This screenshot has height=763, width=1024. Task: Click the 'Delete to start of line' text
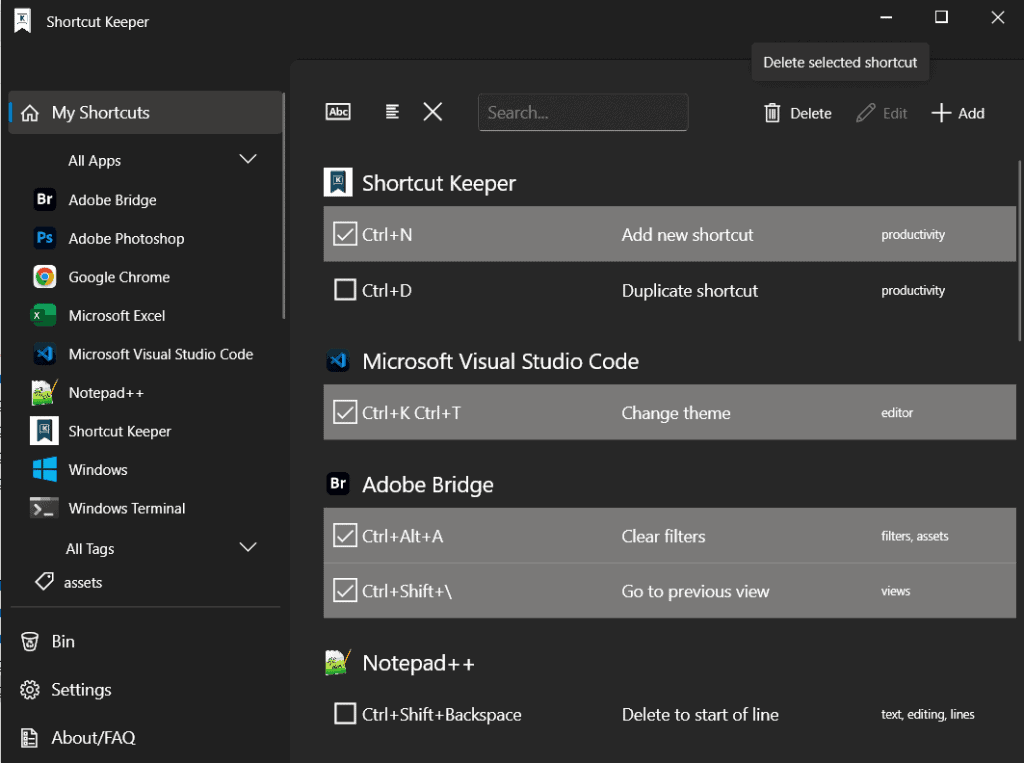click(x=700, y=714)
